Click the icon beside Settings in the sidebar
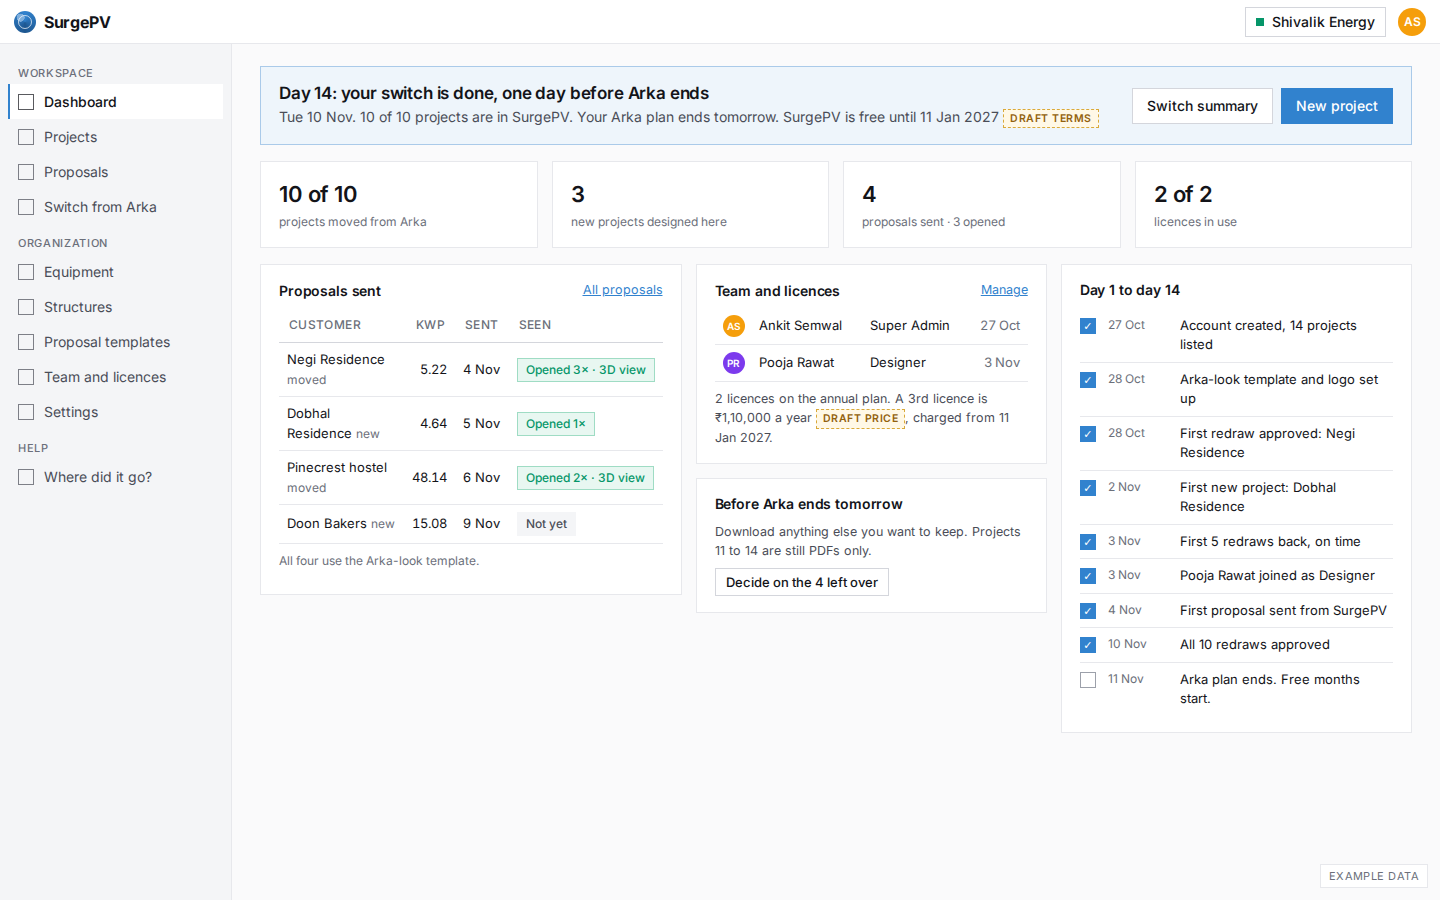This screenshot has width=1440, height=900. 26,412
